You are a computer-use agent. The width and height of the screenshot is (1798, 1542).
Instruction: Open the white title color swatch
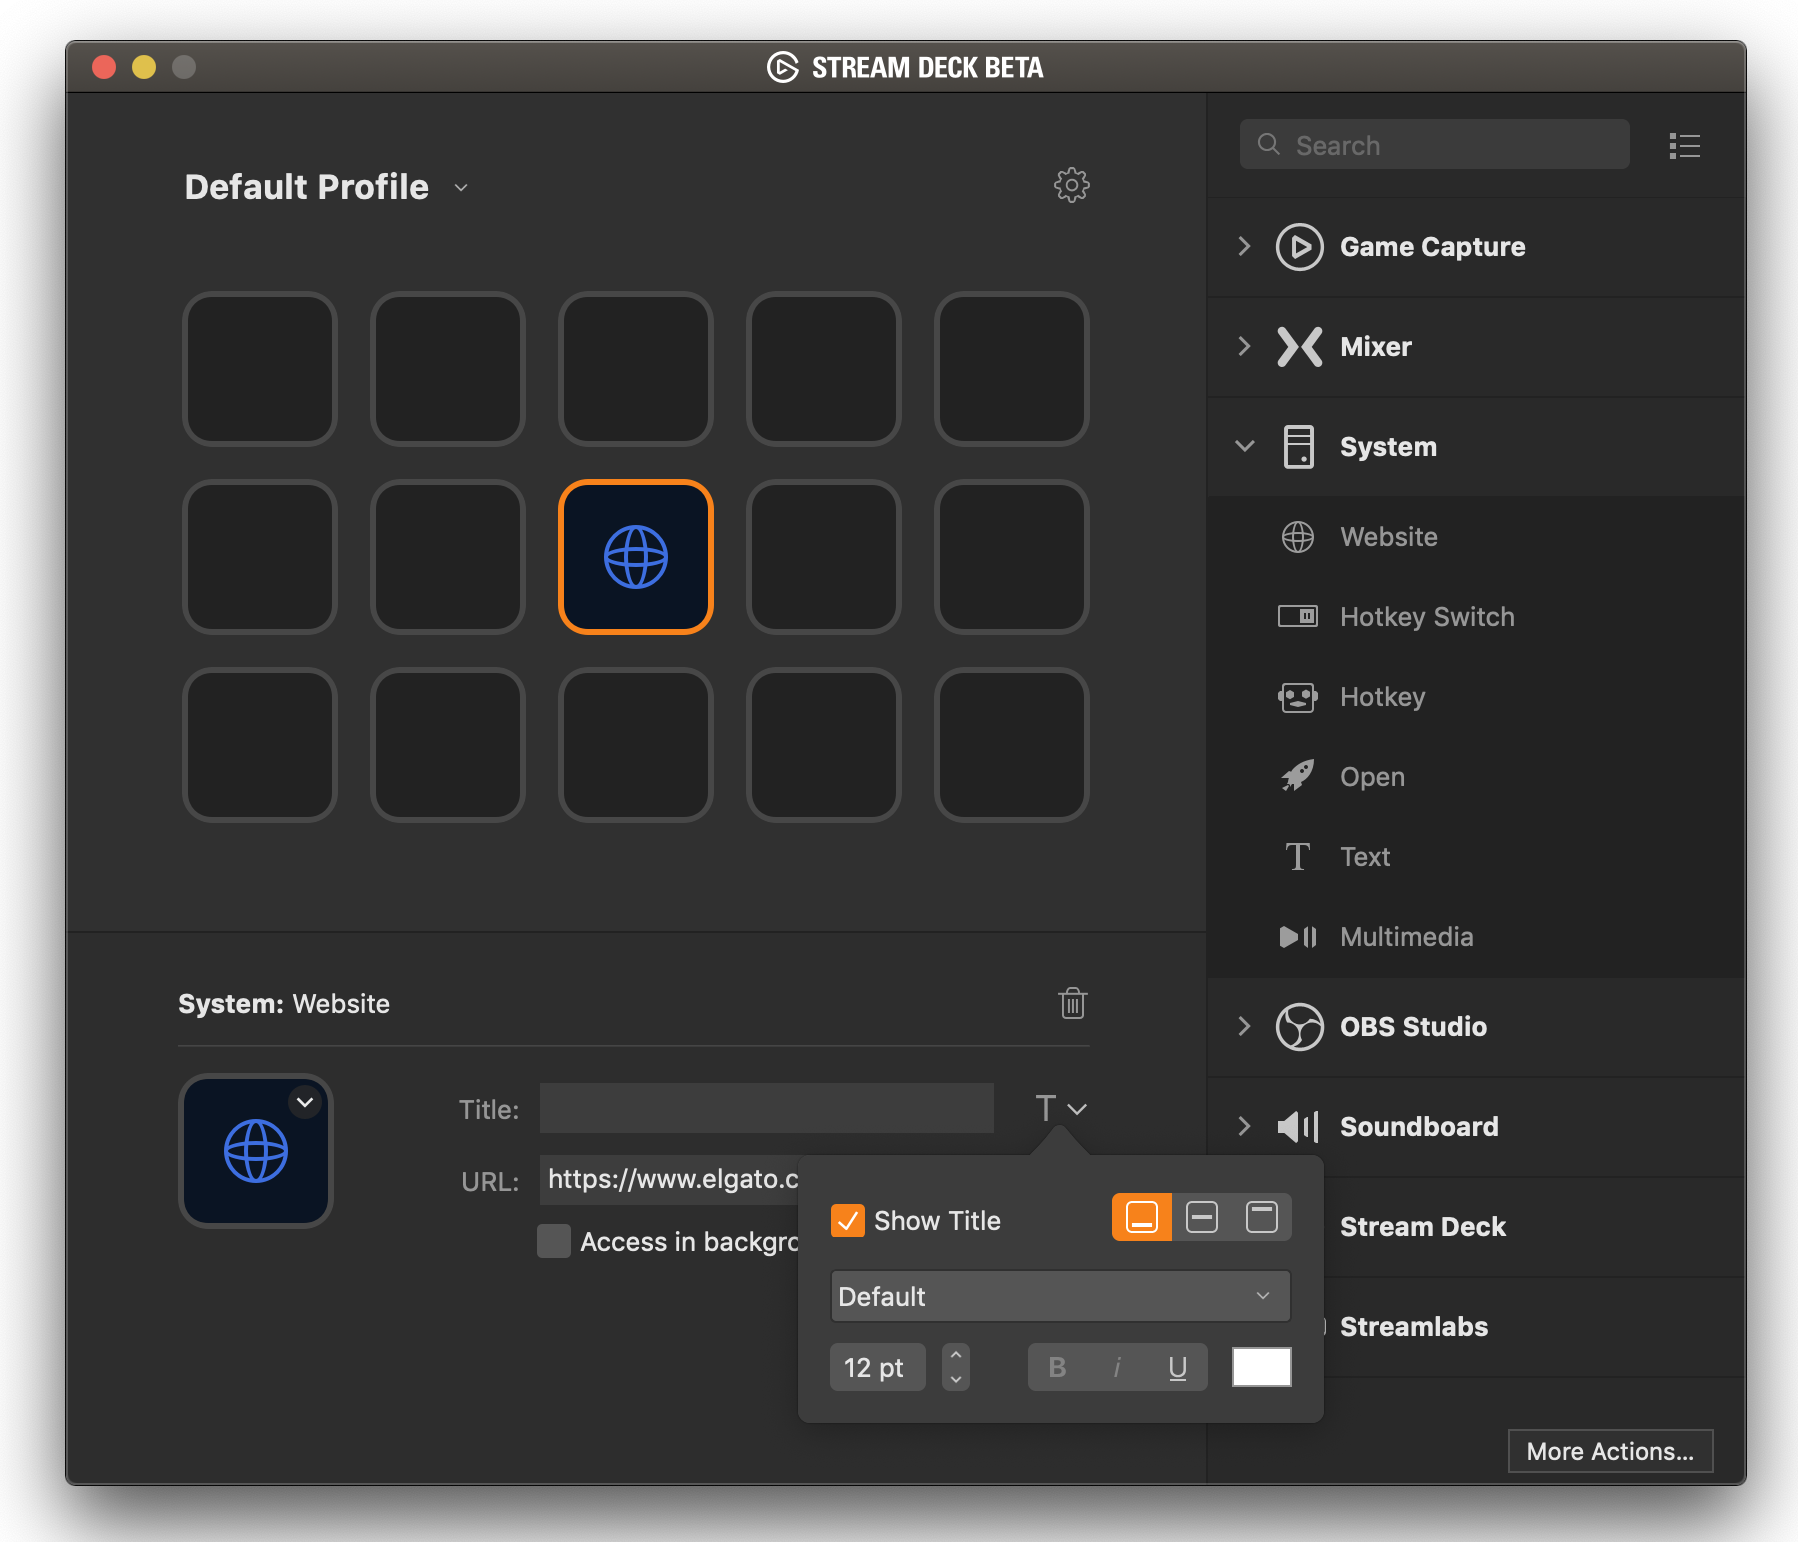pos(1261,1367)
